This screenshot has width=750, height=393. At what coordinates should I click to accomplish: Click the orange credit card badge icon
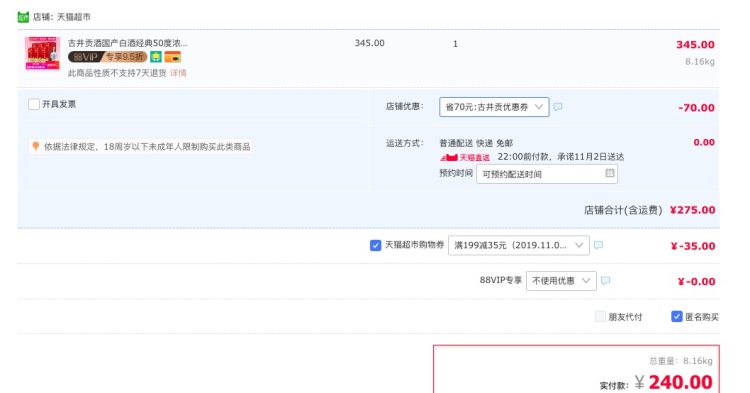pyautogui.click(x=173, y=57)
